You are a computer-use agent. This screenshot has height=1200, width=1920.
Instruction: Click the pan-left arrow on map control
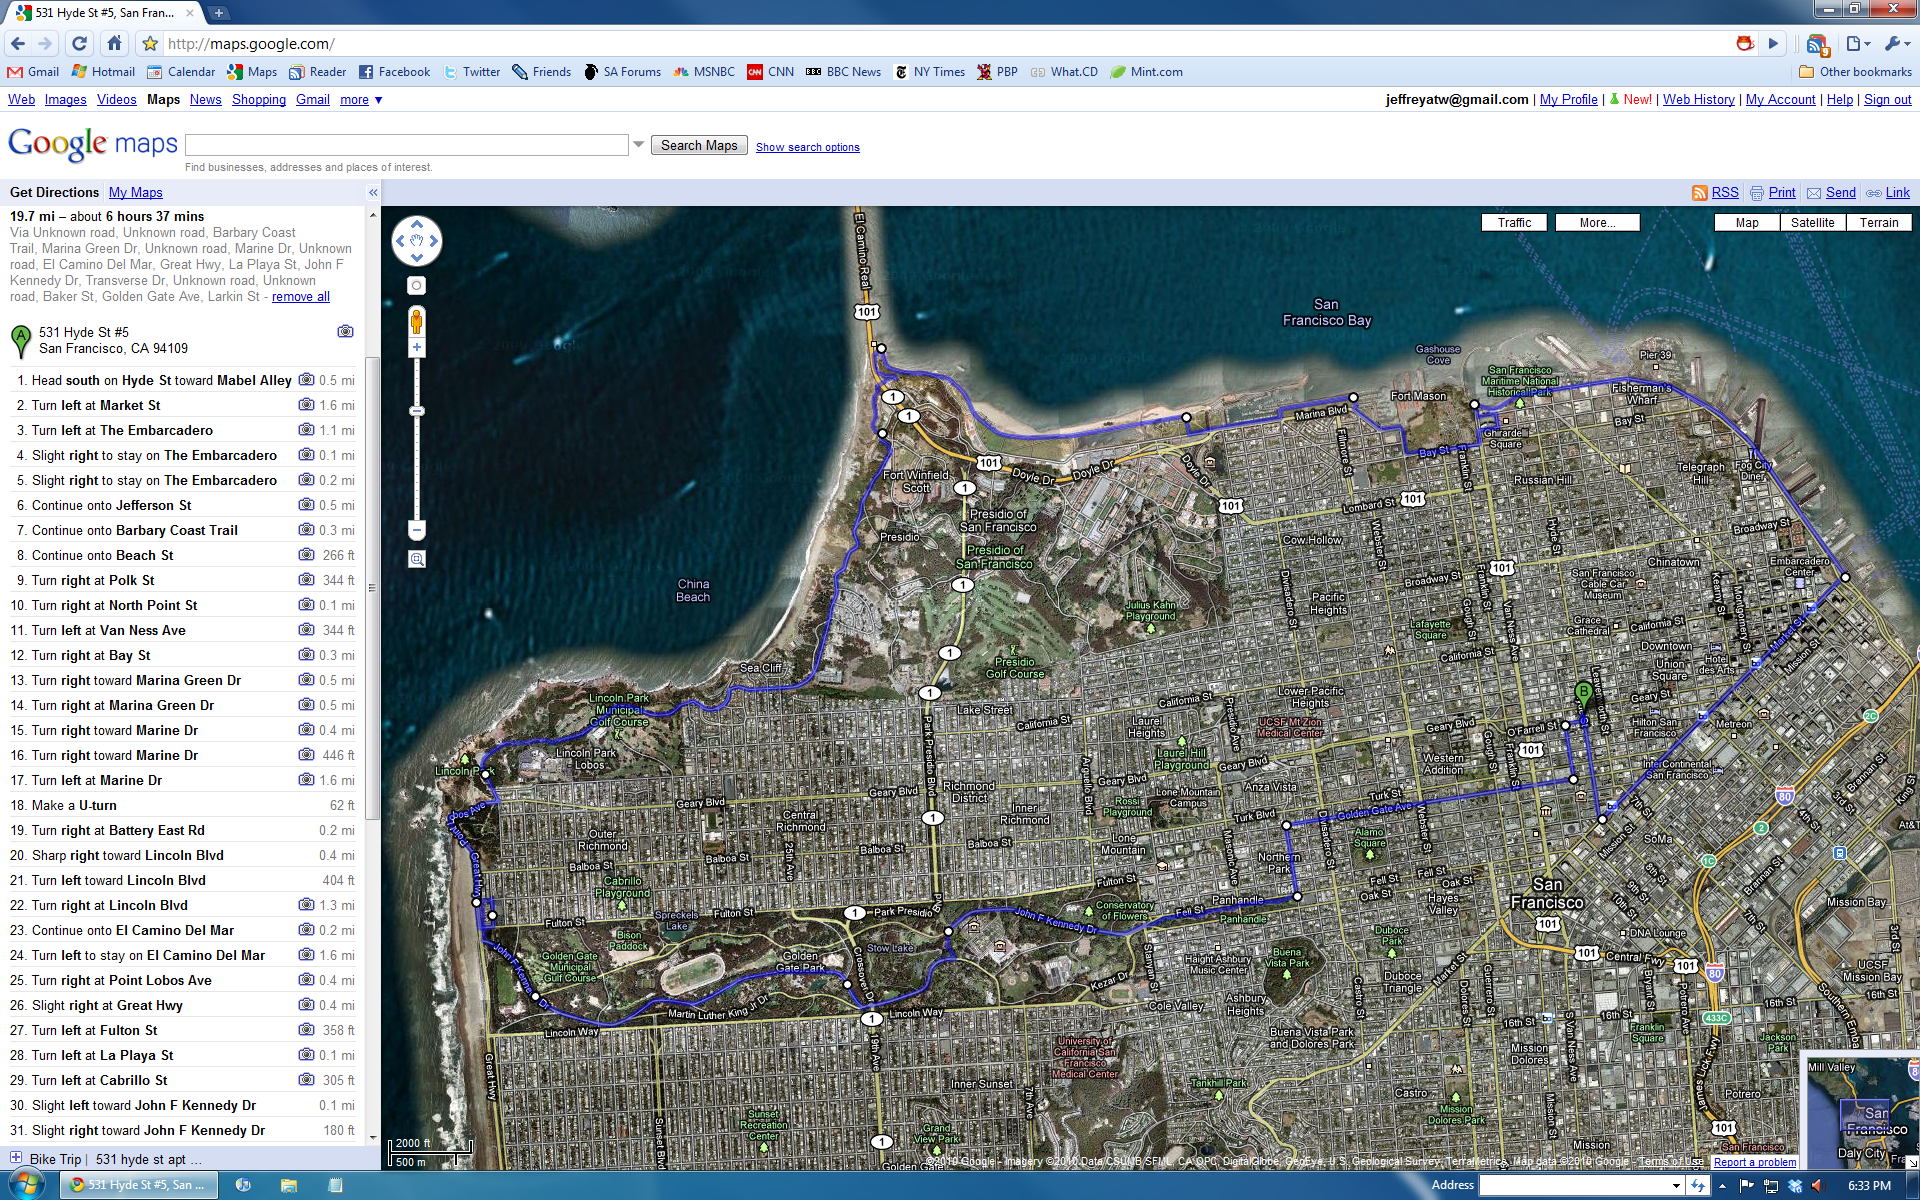coord(400,241)
